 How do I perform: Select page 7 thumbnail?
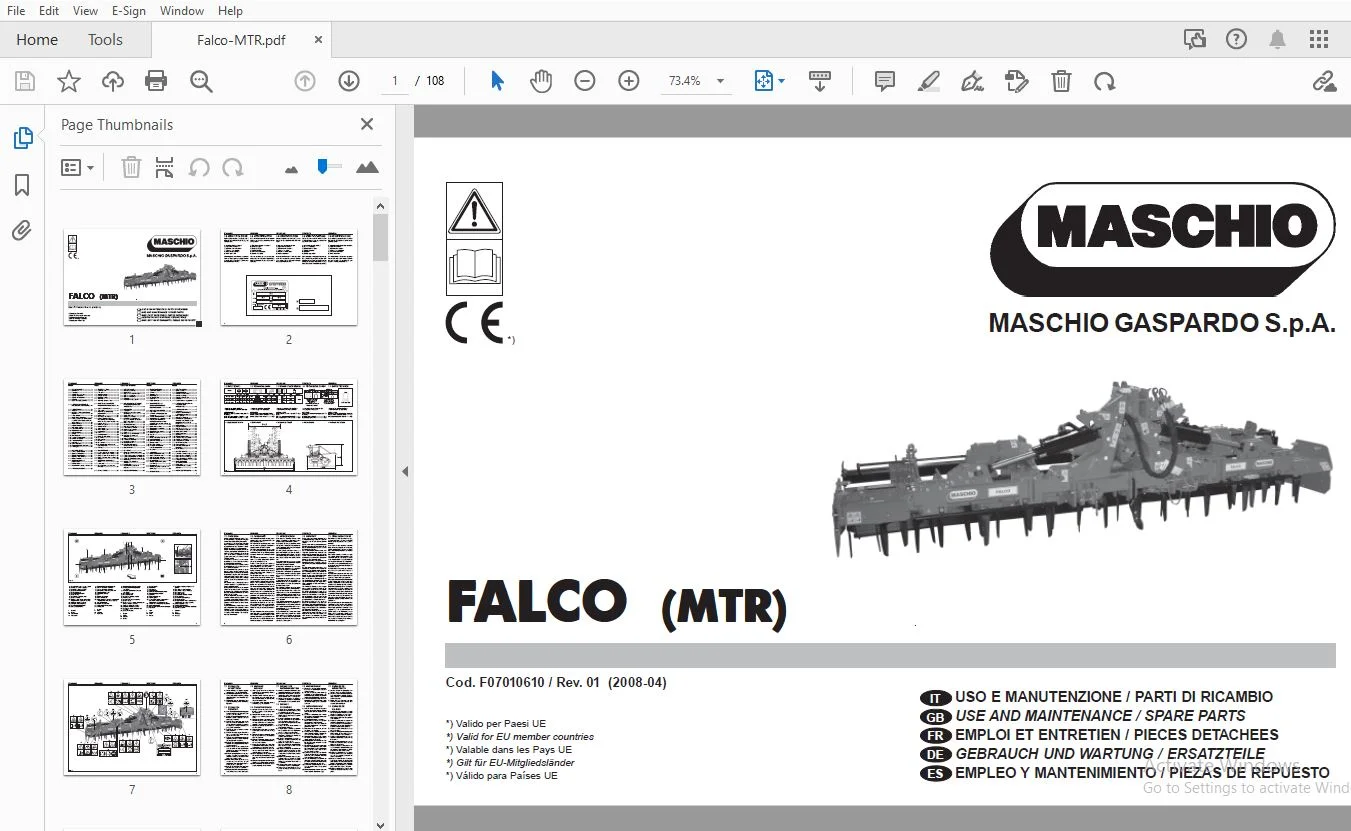point(132,728)
